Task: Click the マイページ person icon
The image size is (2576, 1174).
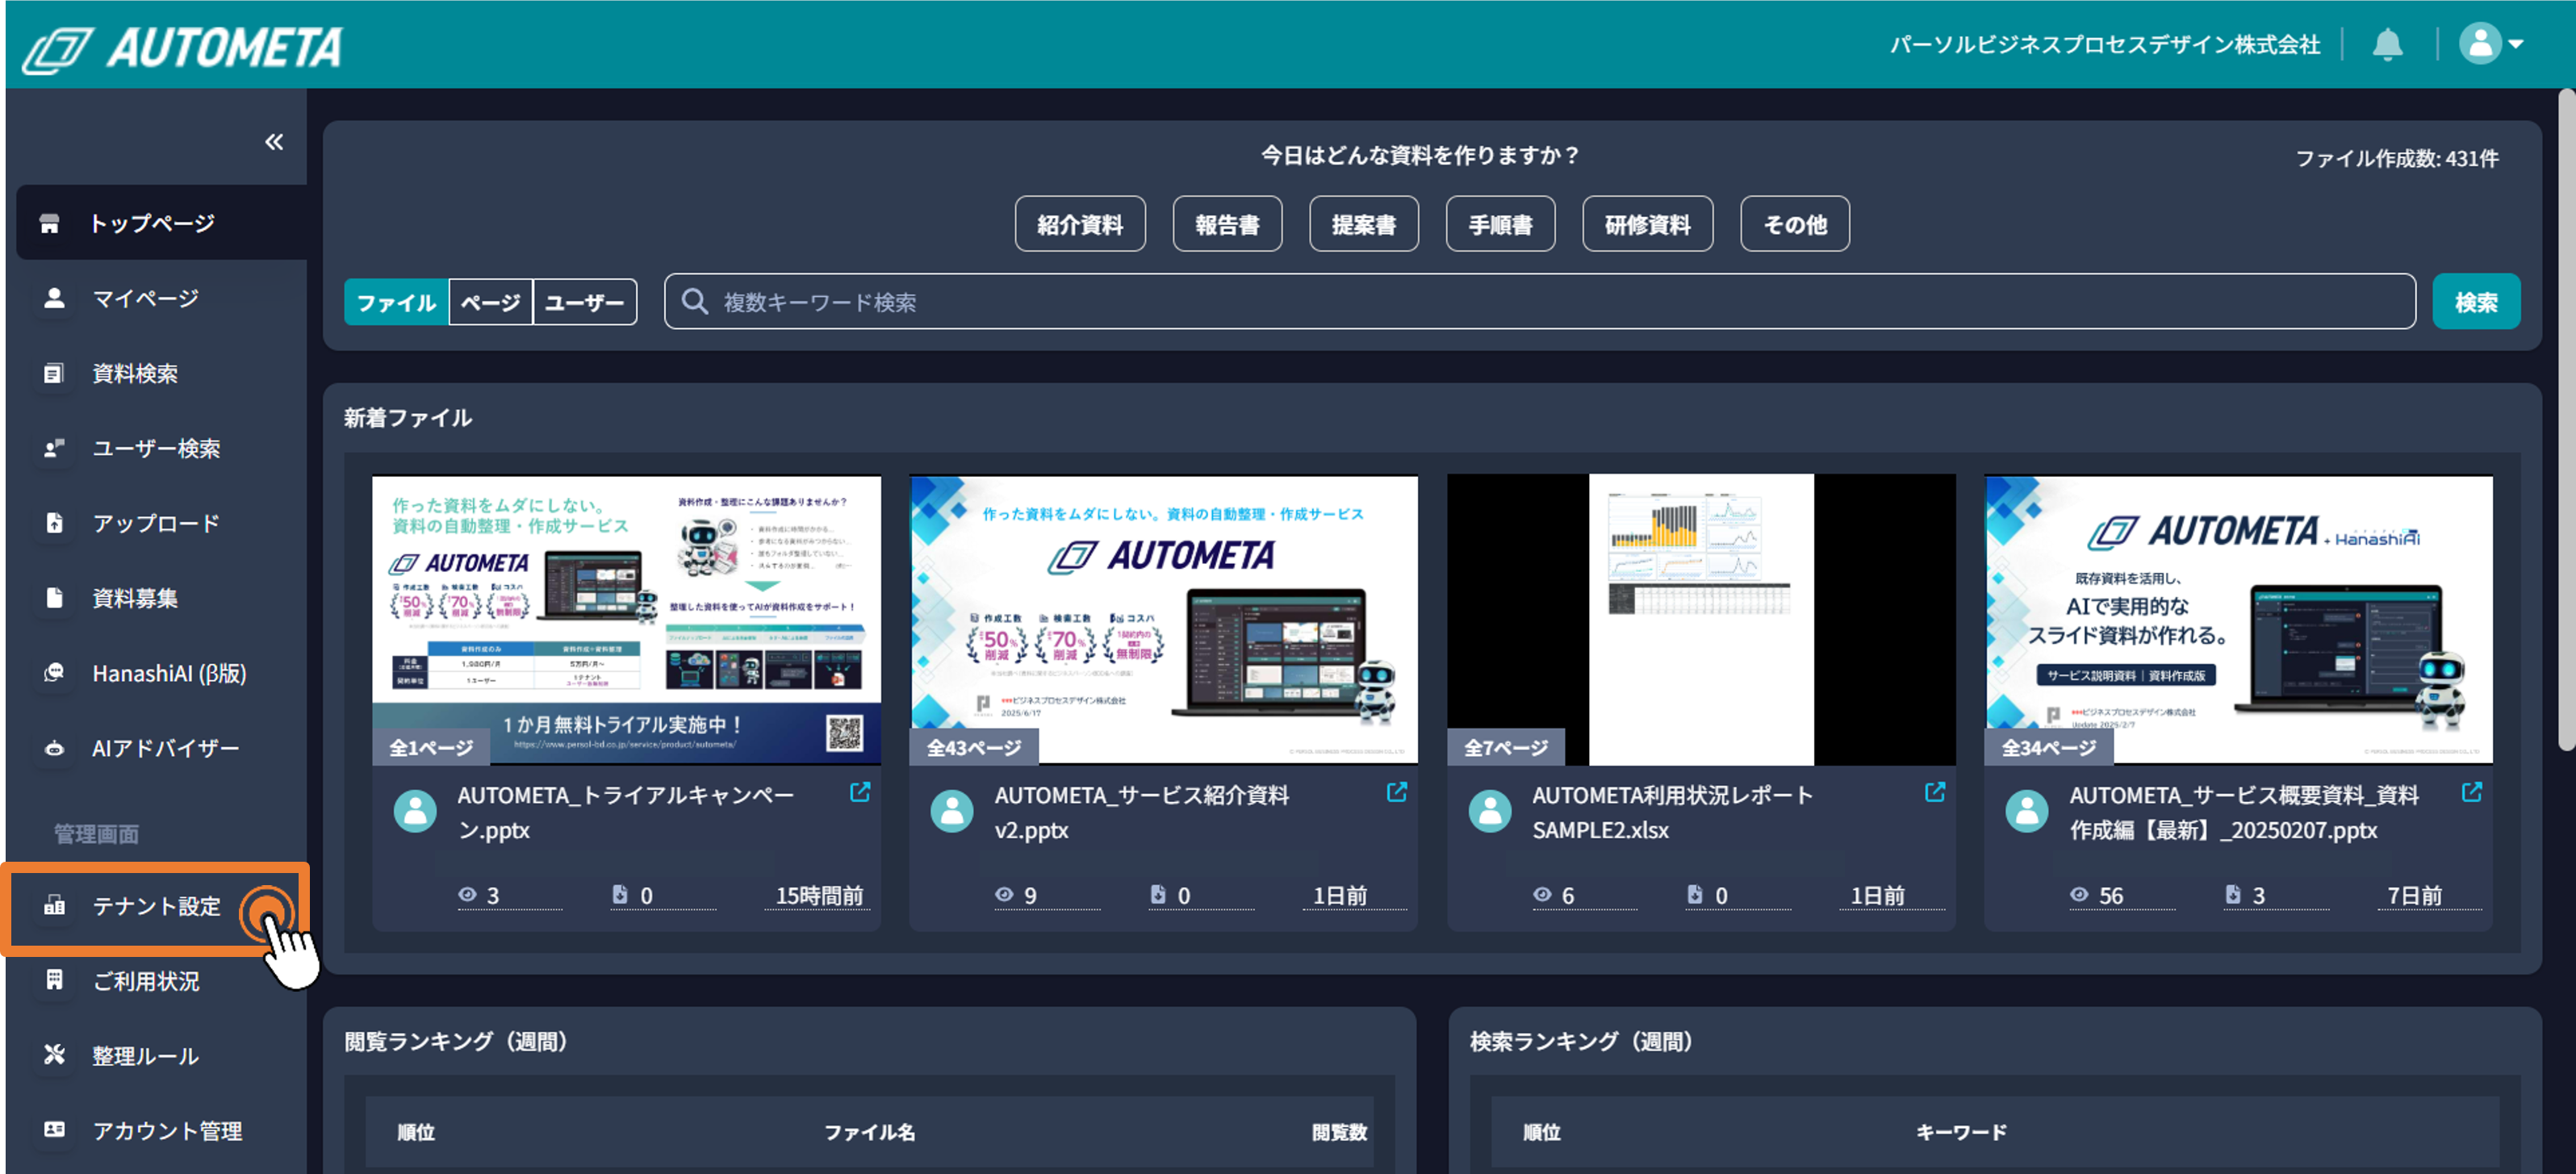Action: [x=54, y=298]
